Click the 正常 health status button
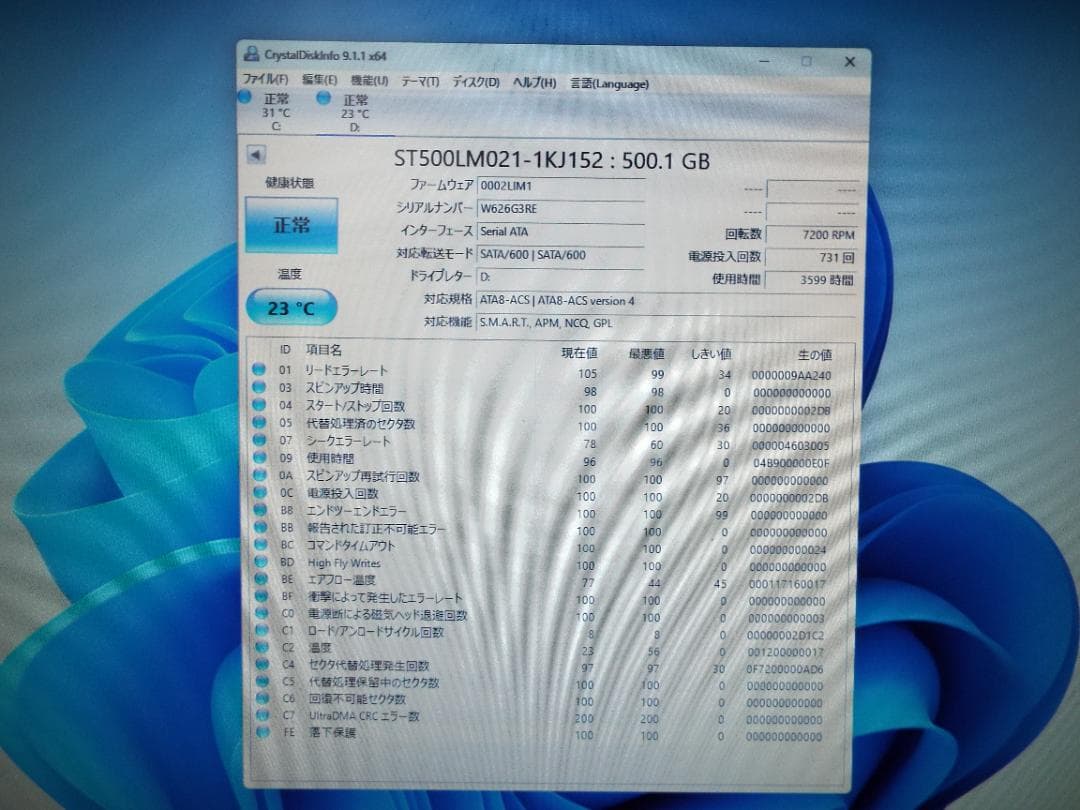The width and height of the screenshot is (1080, 810). click(291, 226)
